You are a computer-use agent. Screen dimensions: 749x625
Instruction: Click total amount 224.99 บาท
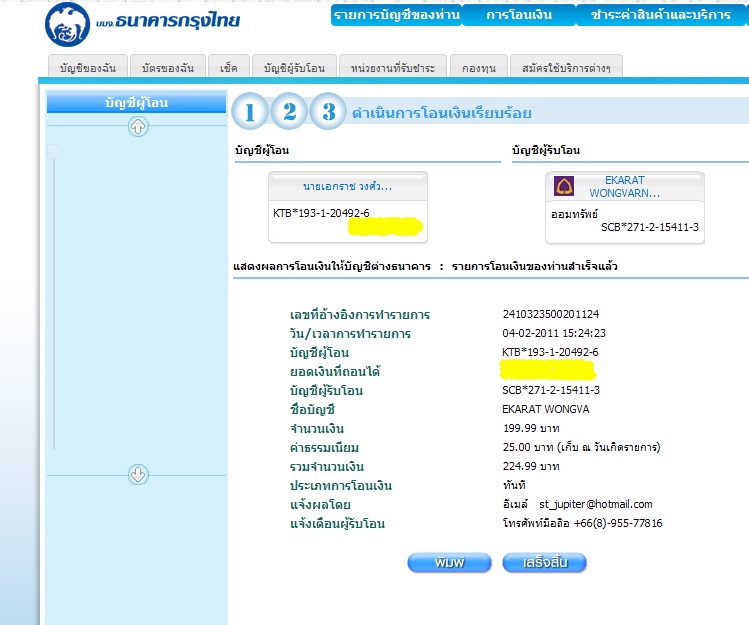click(x=531, y=466)
